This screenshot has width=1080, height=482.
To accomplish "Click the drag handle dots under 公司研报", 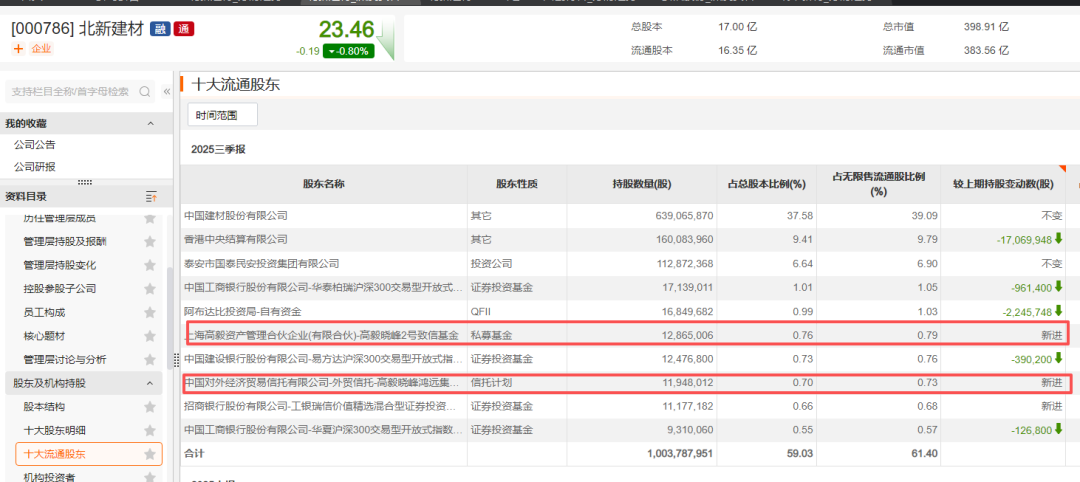I will (84, 182).
